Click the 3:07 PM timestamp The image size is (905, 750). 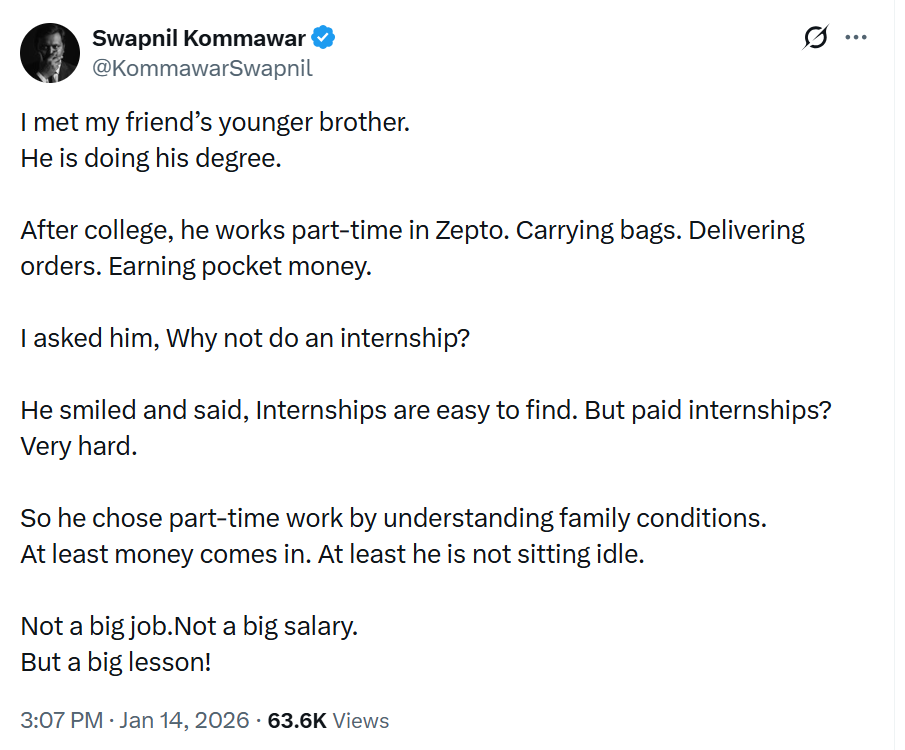(63, 720)
